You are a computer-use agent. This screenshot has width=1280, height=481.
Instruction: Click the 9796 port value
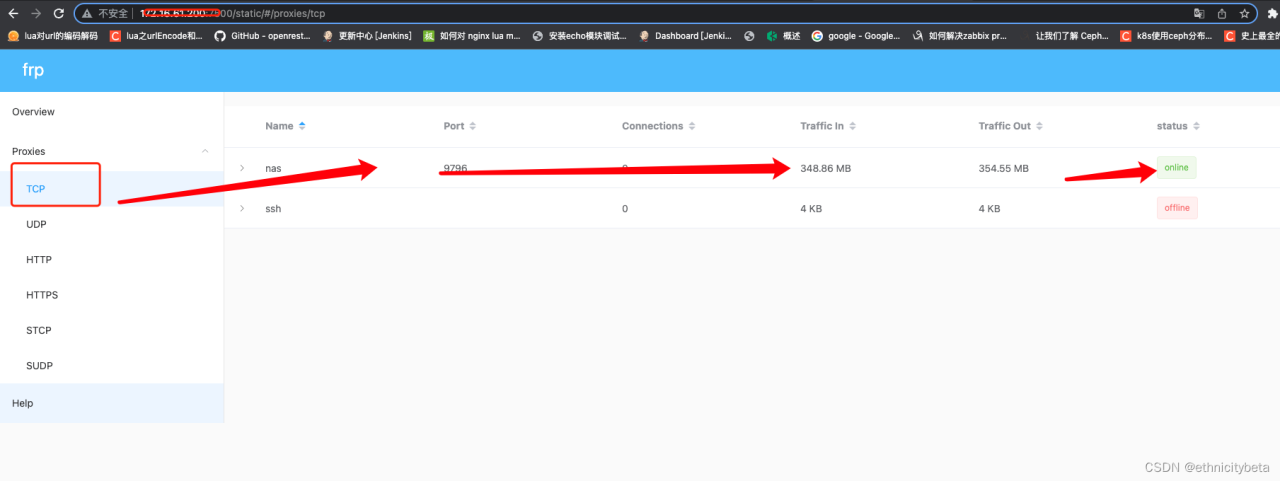(455, 168)
